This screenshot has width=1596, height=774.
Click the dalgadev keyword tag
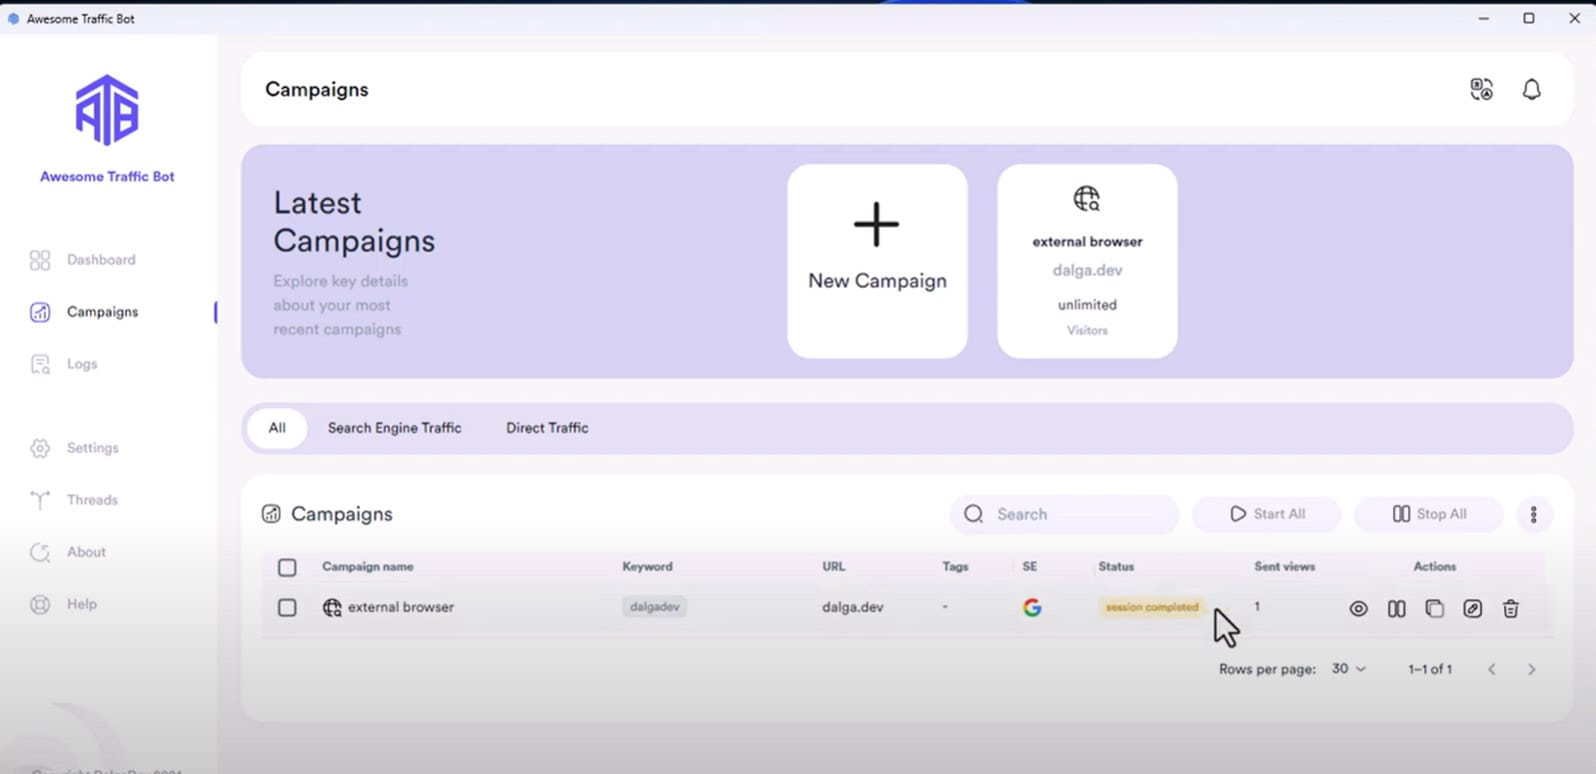tap(654, 607)
